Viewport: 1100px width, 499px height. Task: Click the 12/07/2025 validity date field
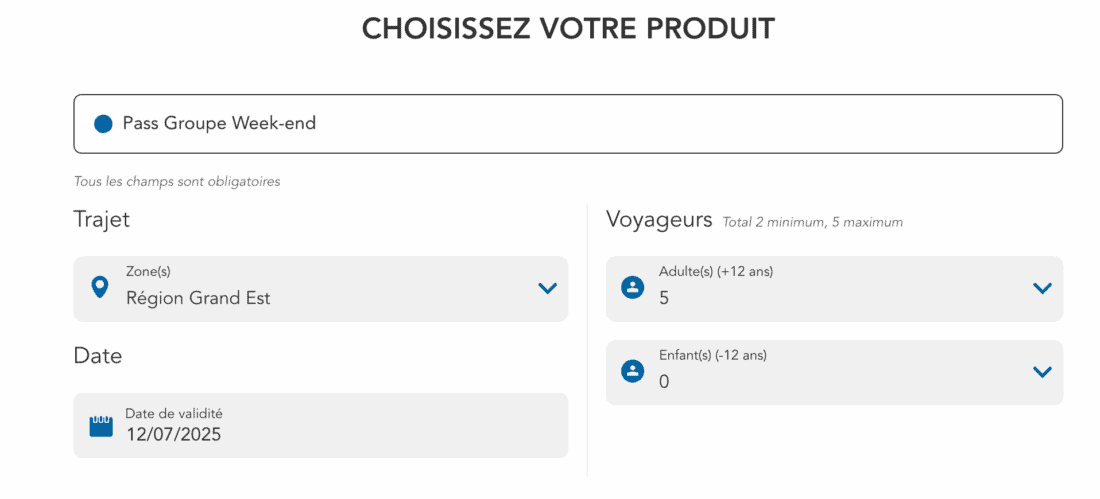(173, 435)
